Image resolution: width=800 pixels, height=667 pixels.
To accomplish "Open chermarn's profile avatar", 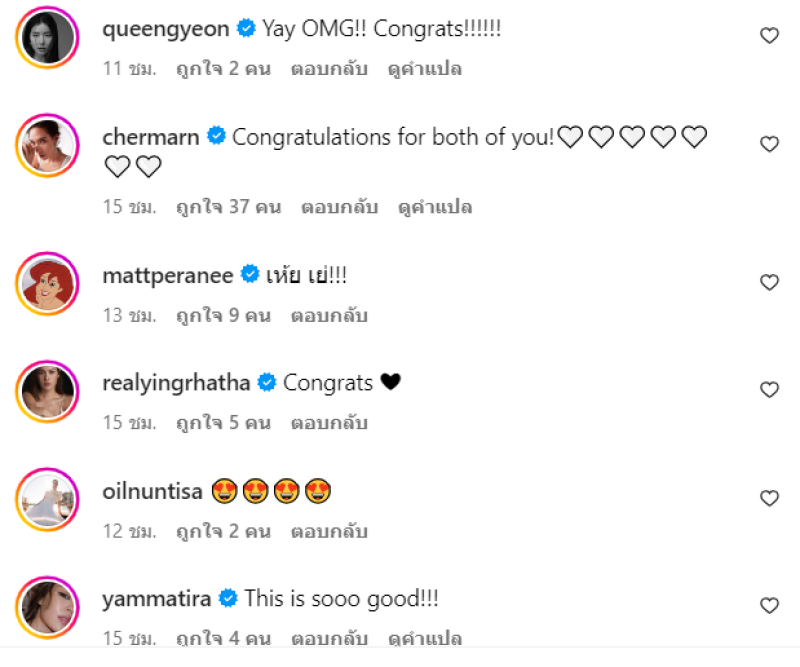I will (x=47, y=146).
